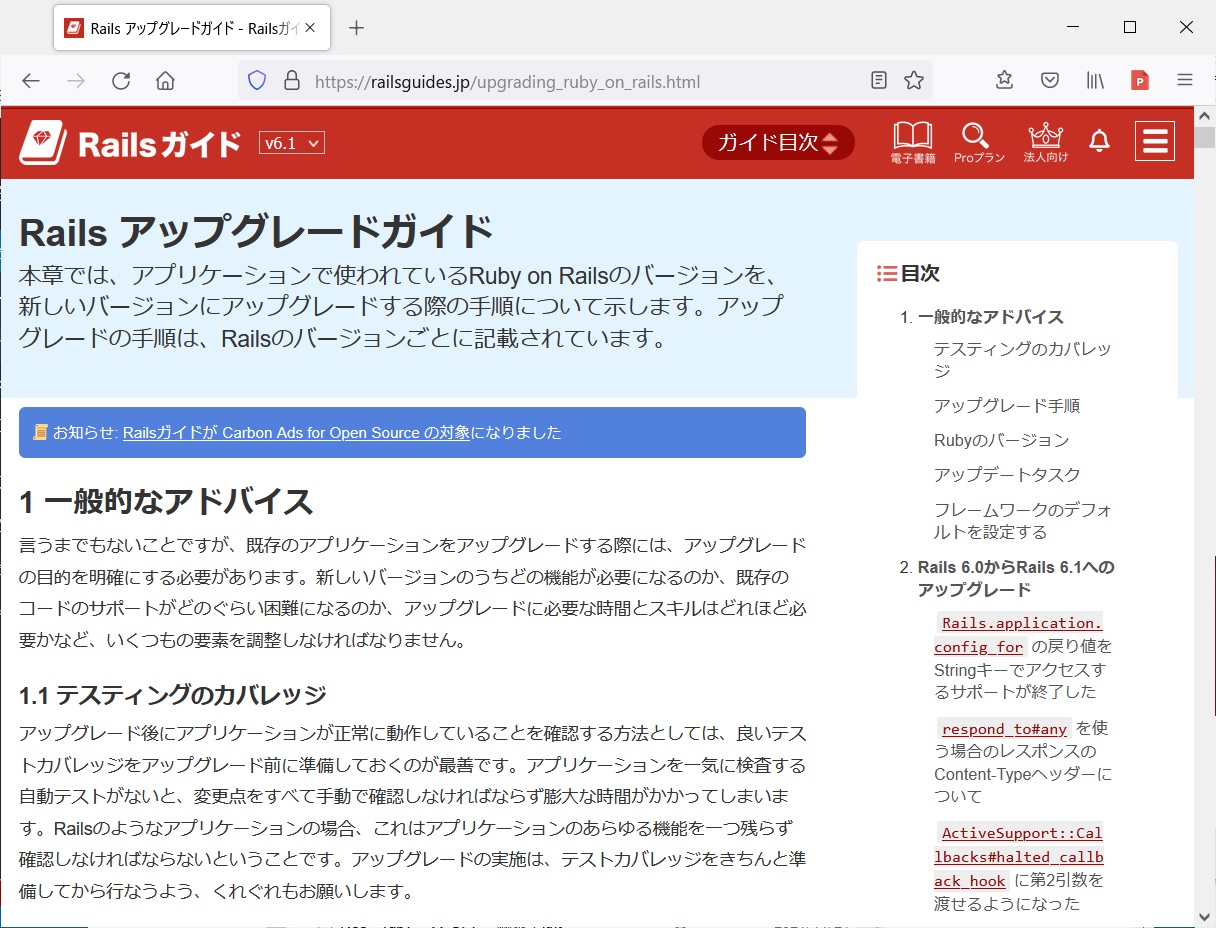Open the browser library icon
Screen dimensions: 1216x928
pyautogui.click(x=1095, y=81)
